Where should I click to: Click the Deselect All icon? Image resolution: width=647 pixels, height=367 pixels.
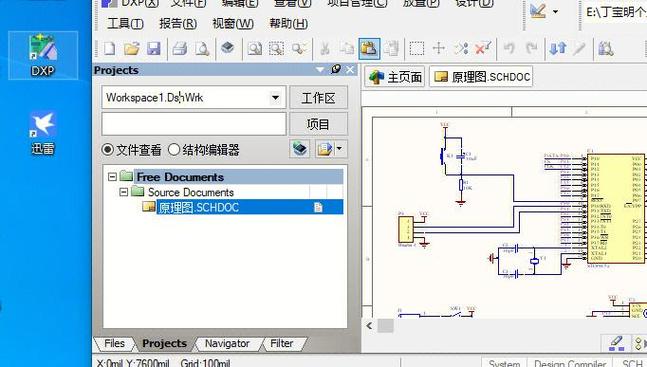[x=461, y=49]
